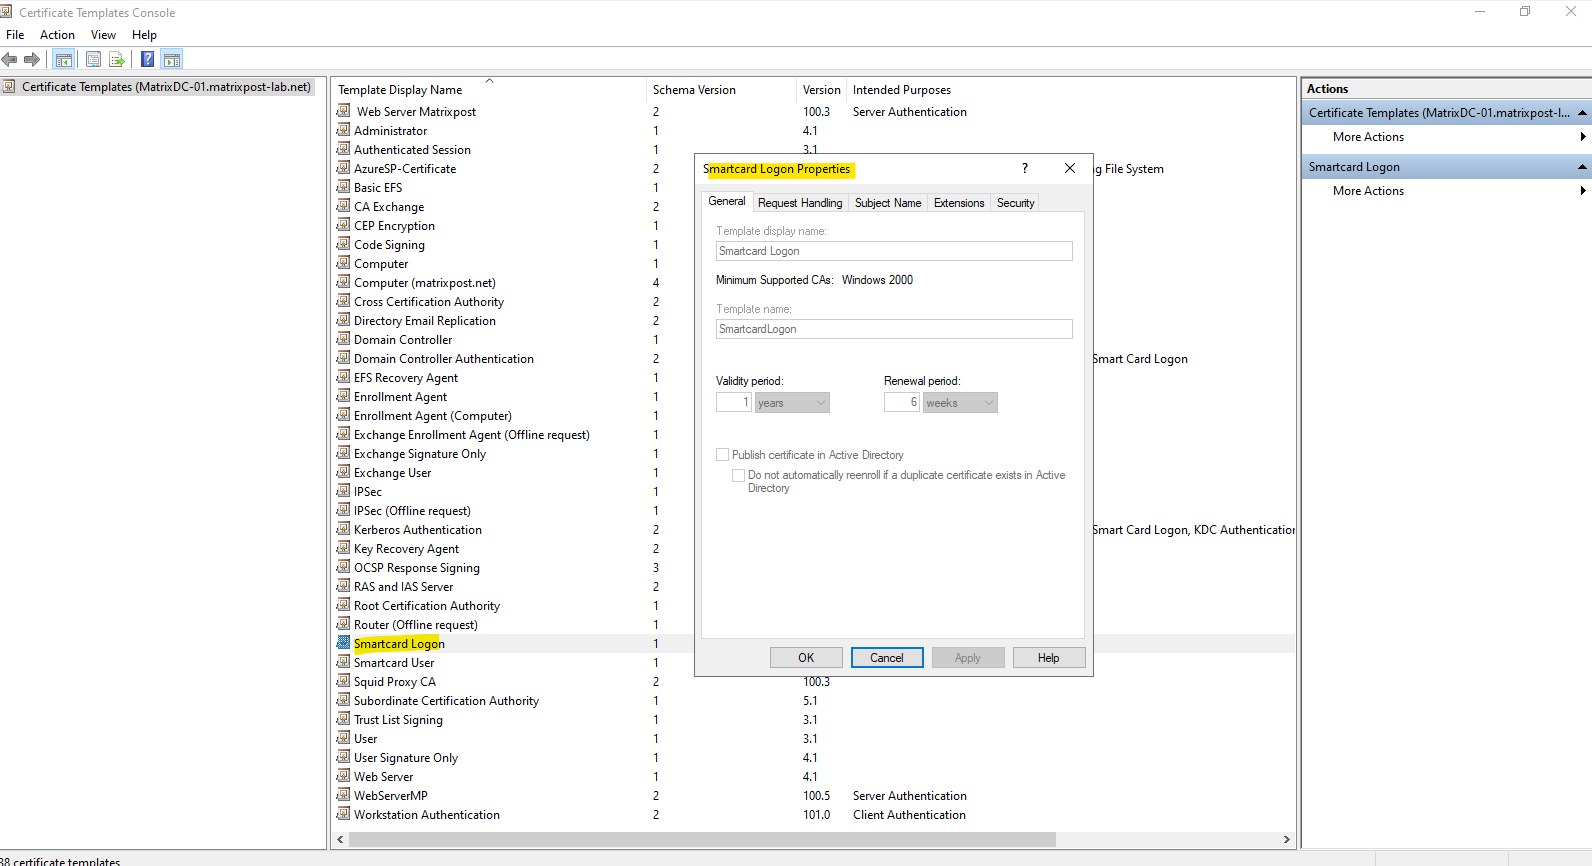Click the question mark in dialog title bar
This screenshot has width=1592, height=866.
(1024, 168)
